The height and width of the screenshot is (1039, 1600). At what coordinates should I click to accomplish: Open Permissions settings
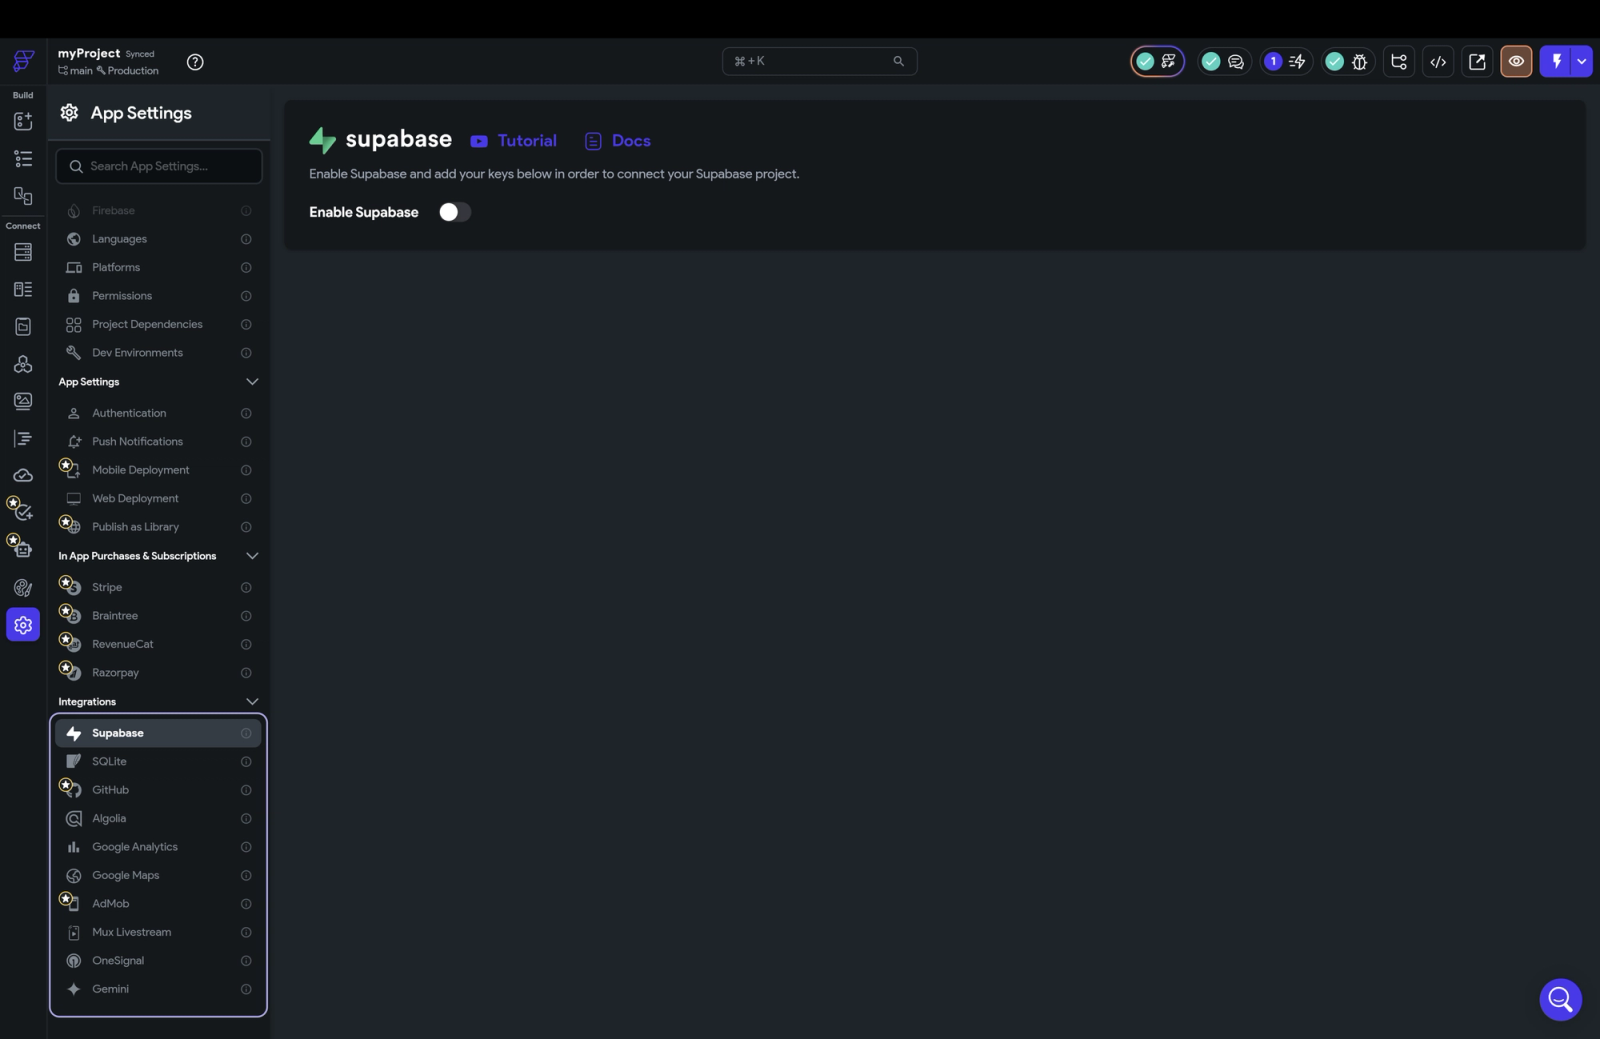pos(158,296)
